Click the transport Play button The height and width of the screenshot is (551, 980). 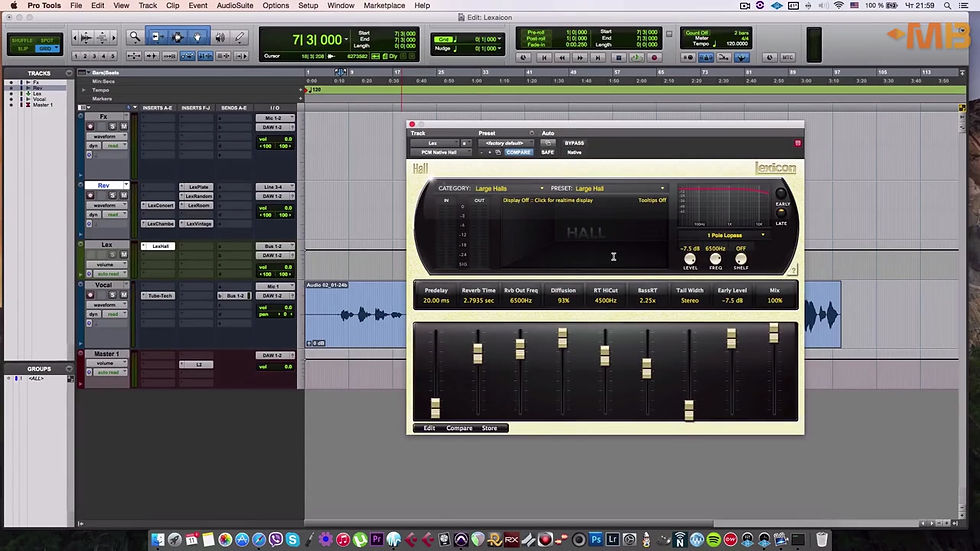pos(636,57)
